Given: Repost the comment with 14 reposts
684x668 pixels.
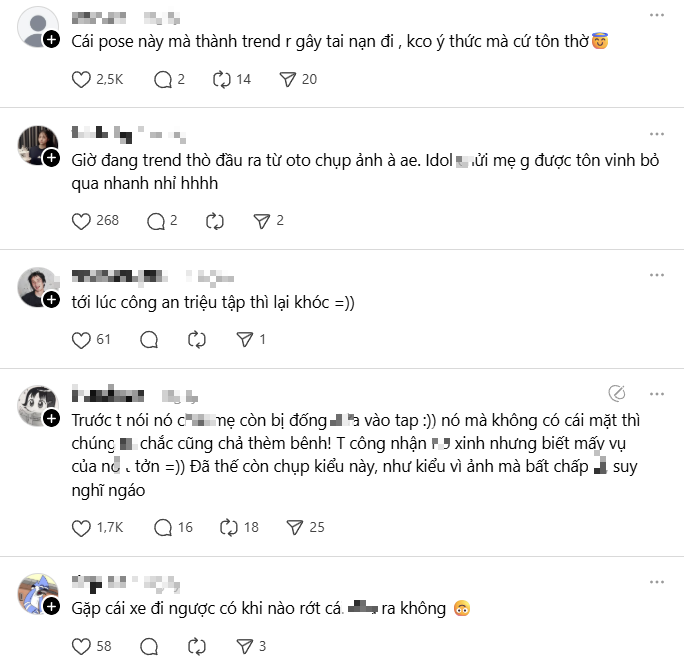Looking at the screenshot, I should click(x=224, y=79).
